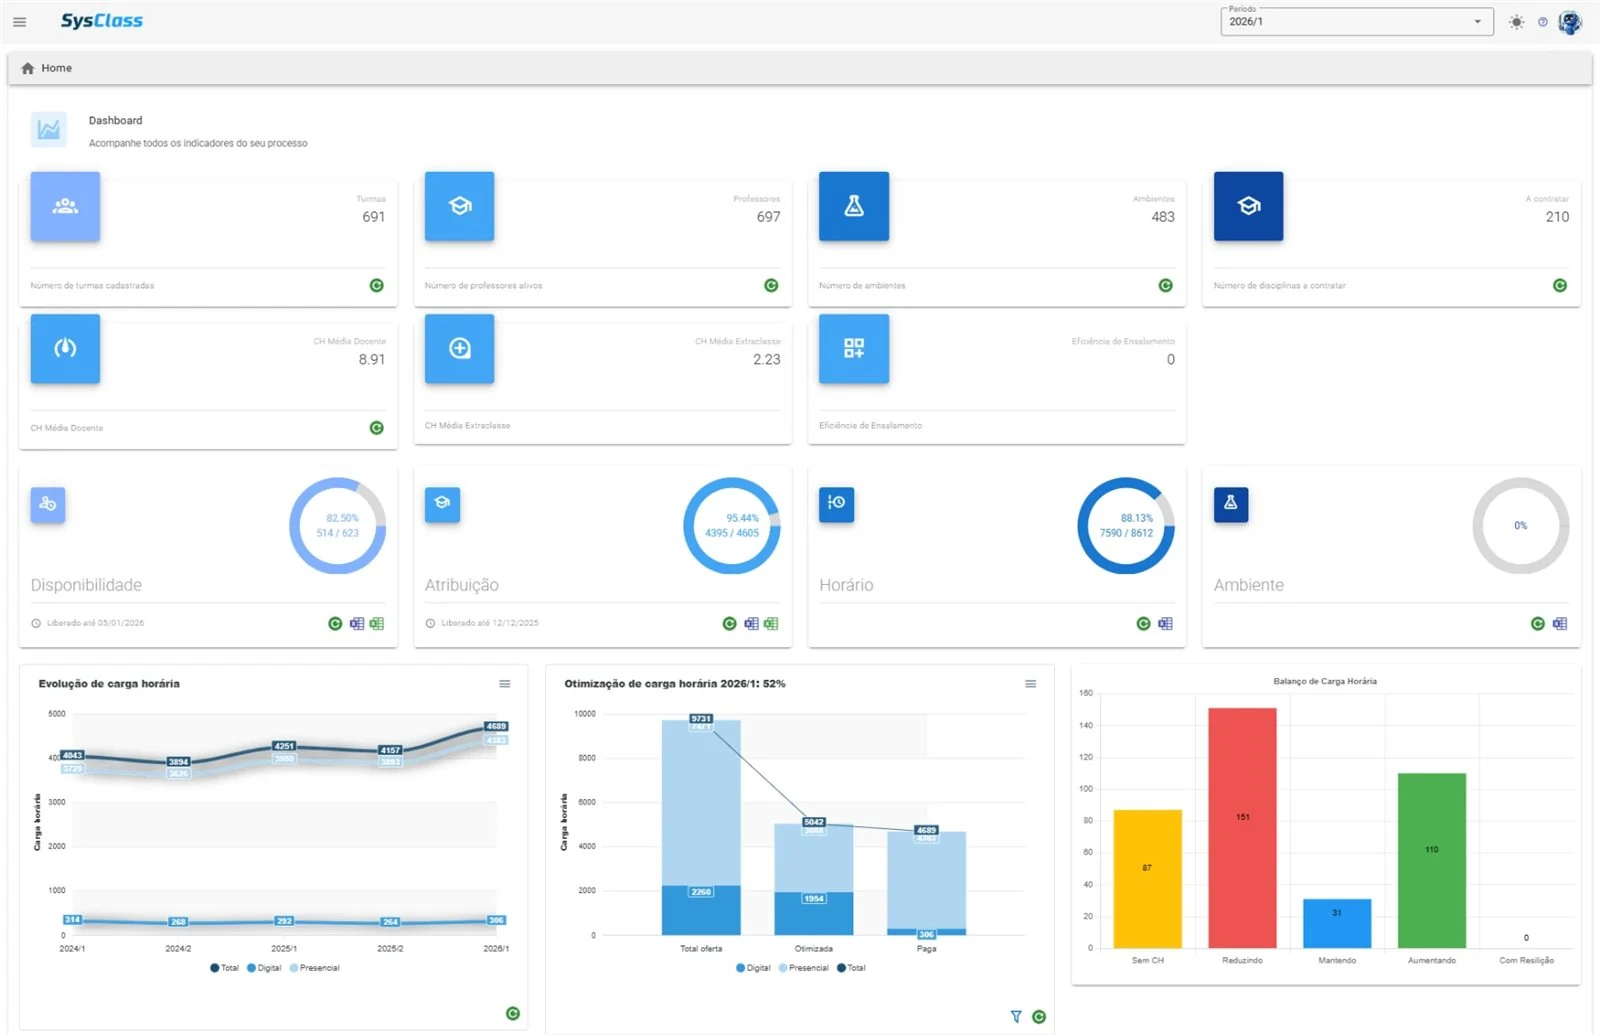
Task: Click the Eficiência de Ensalamento icon tile
Action: pos(854,349)
